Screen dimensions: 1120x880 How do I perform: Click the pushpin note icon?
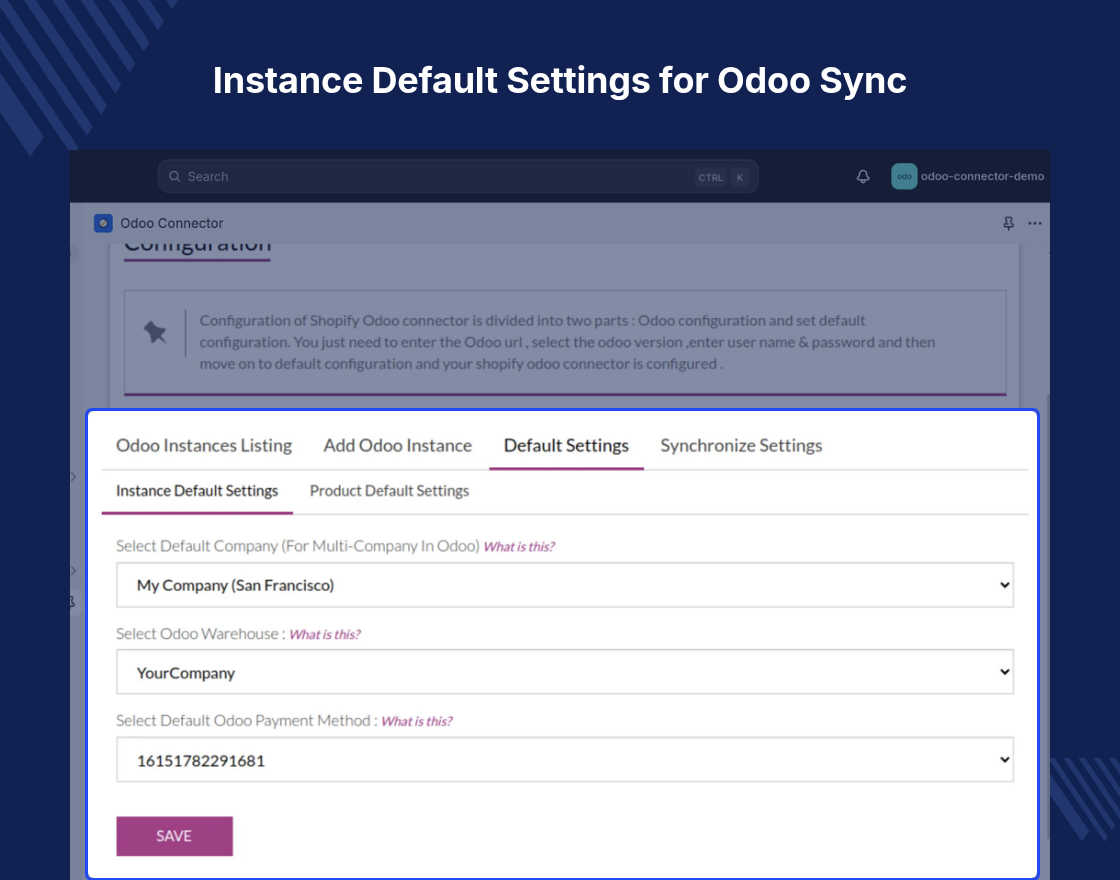pyautogui.click(x=155, y=332)
